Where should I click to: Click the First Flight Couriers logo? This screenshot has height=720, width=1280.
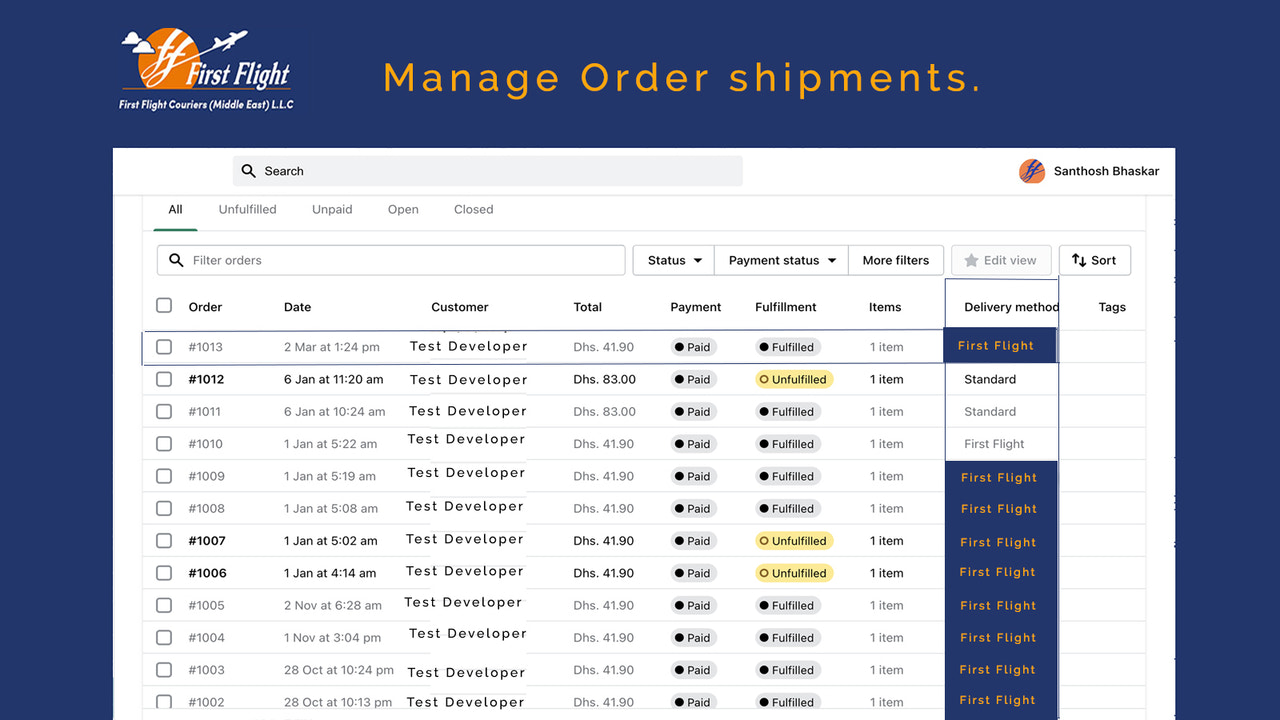(207, 68)
